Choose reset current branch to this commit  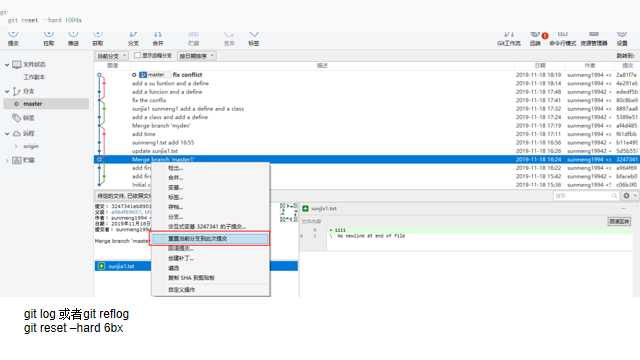click(x=209, y=238)
